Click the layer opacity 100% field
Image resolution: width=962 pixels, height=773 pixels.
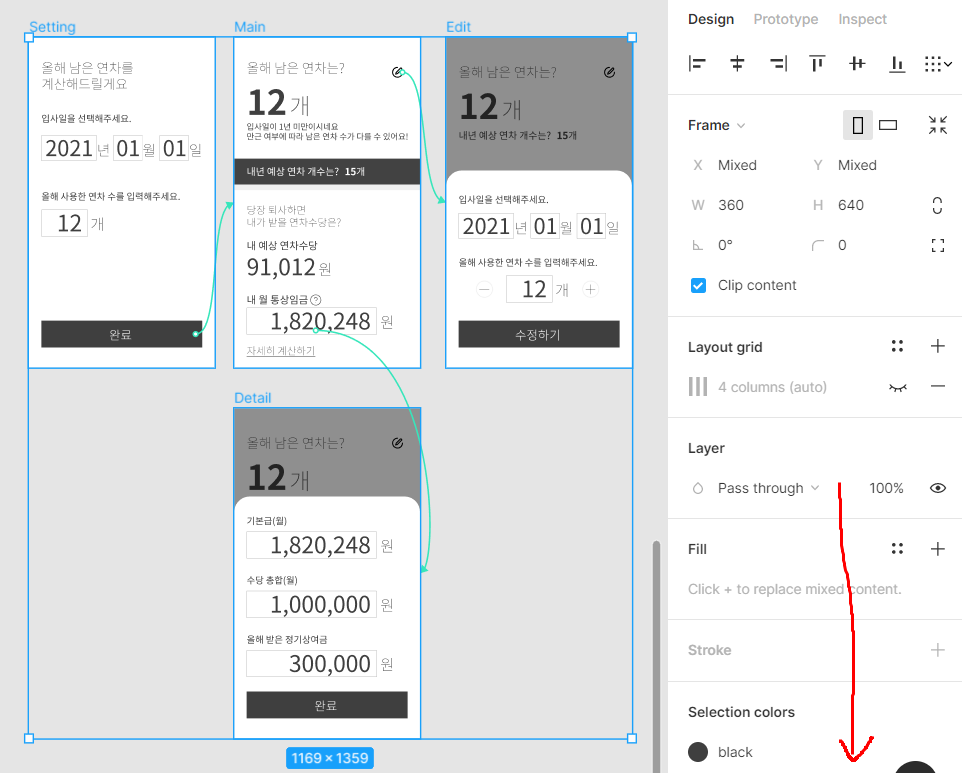coord(886,488)
